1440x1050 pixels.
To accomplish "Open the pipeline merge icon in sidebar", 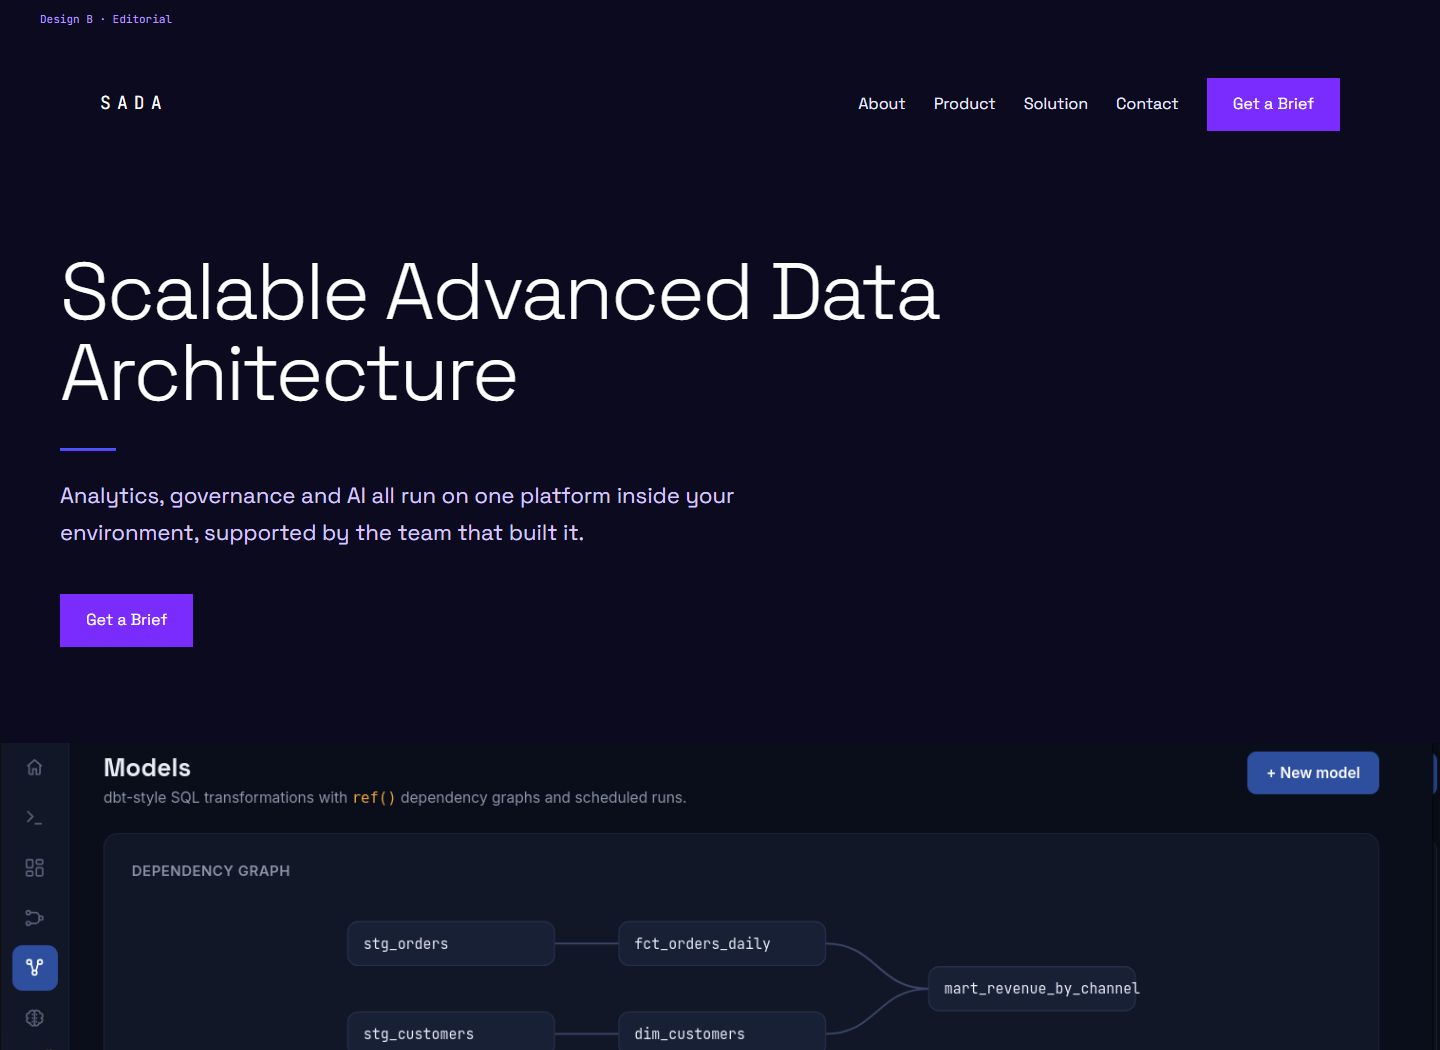I will tap(35, 917).
